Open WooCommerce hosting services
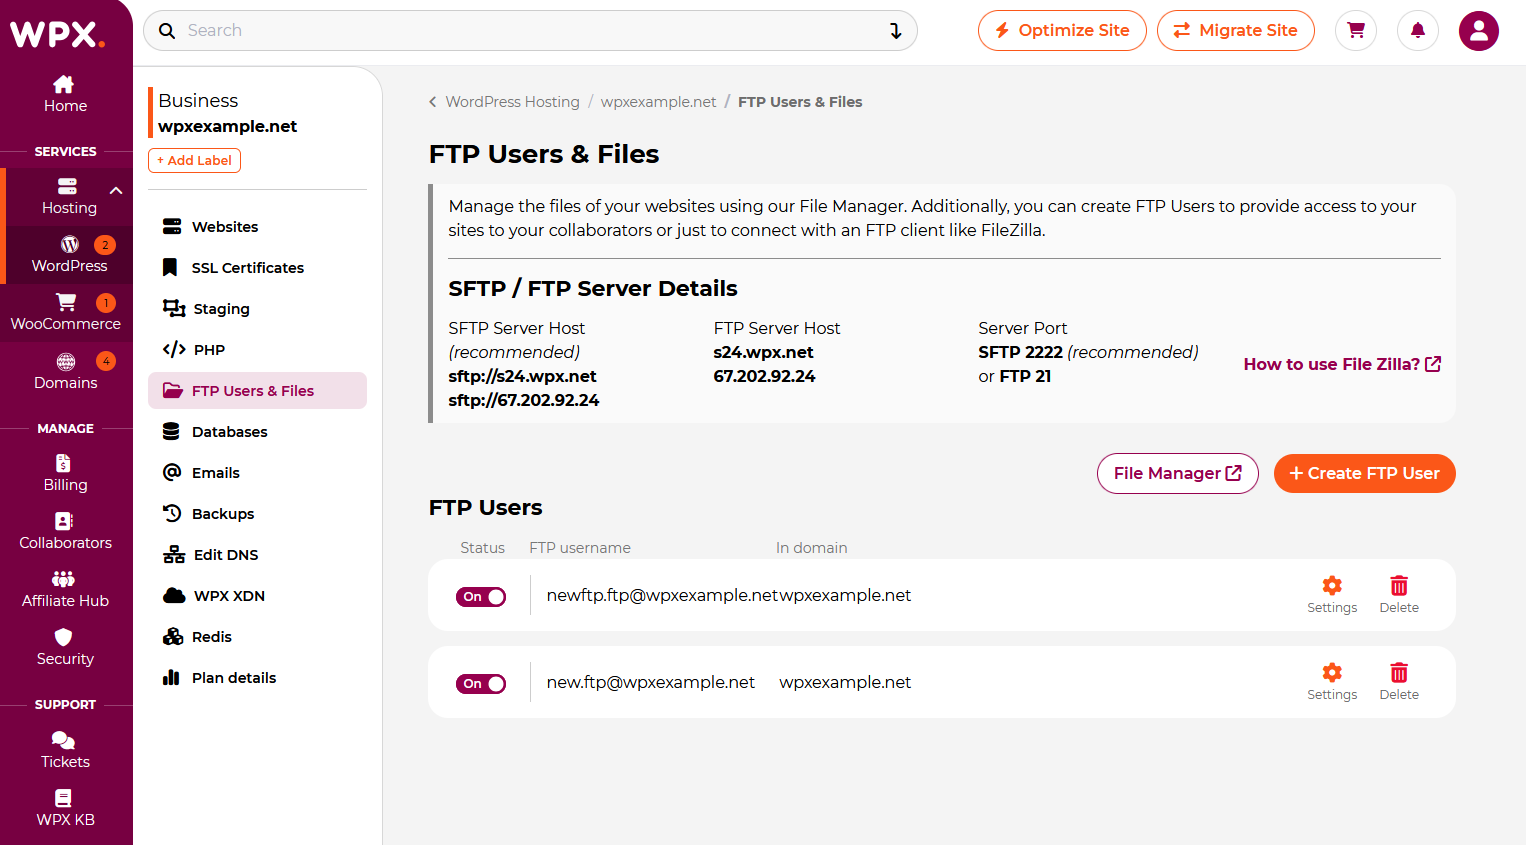Viewport: 1526px width, 845px height. pyautogui.click(x=66, y=312)
